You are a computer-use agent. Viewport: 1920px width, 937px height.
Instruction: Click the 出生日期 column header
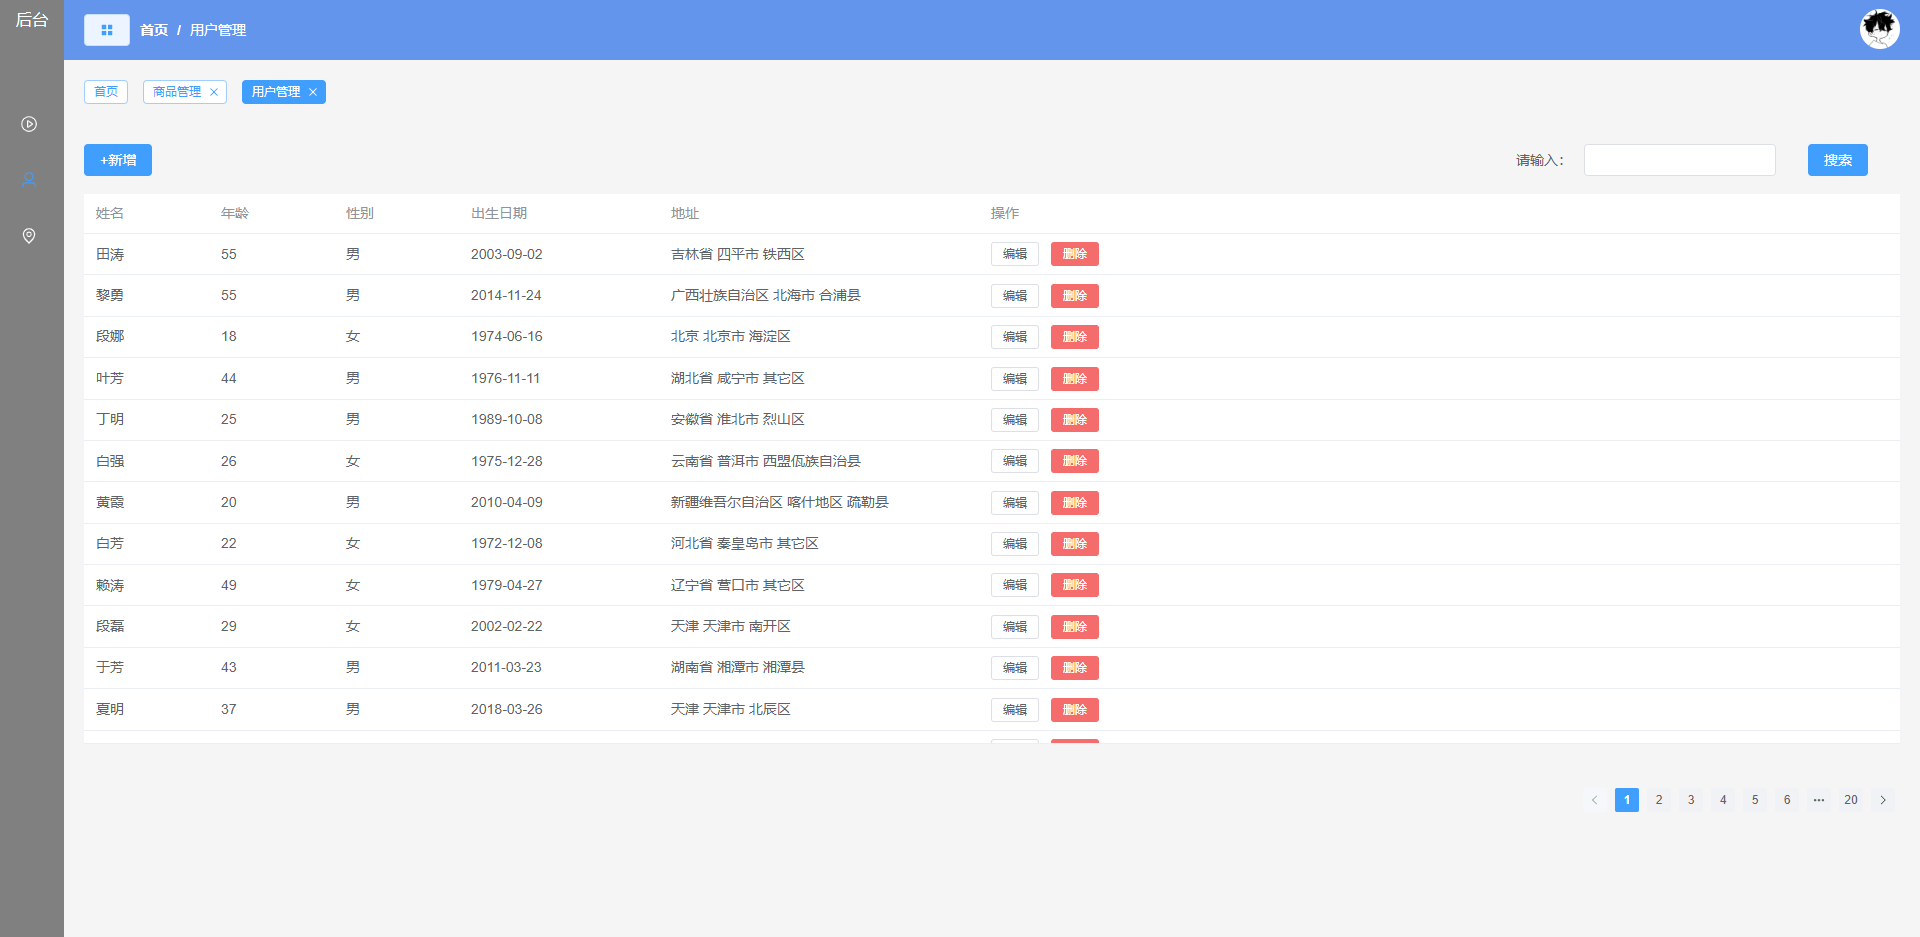click(499, 213)
